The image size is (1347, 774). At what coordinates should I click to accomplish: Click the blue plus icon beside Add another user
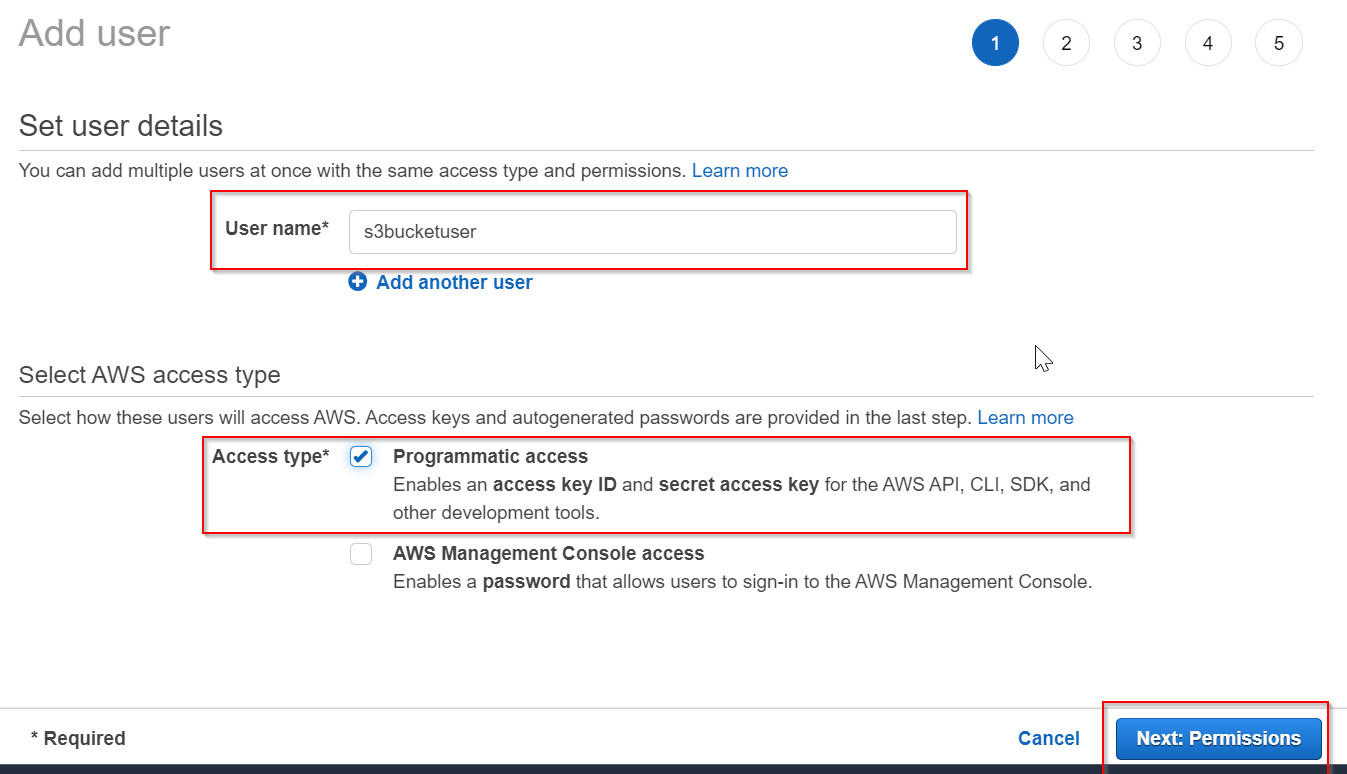[x=357, y=282]
